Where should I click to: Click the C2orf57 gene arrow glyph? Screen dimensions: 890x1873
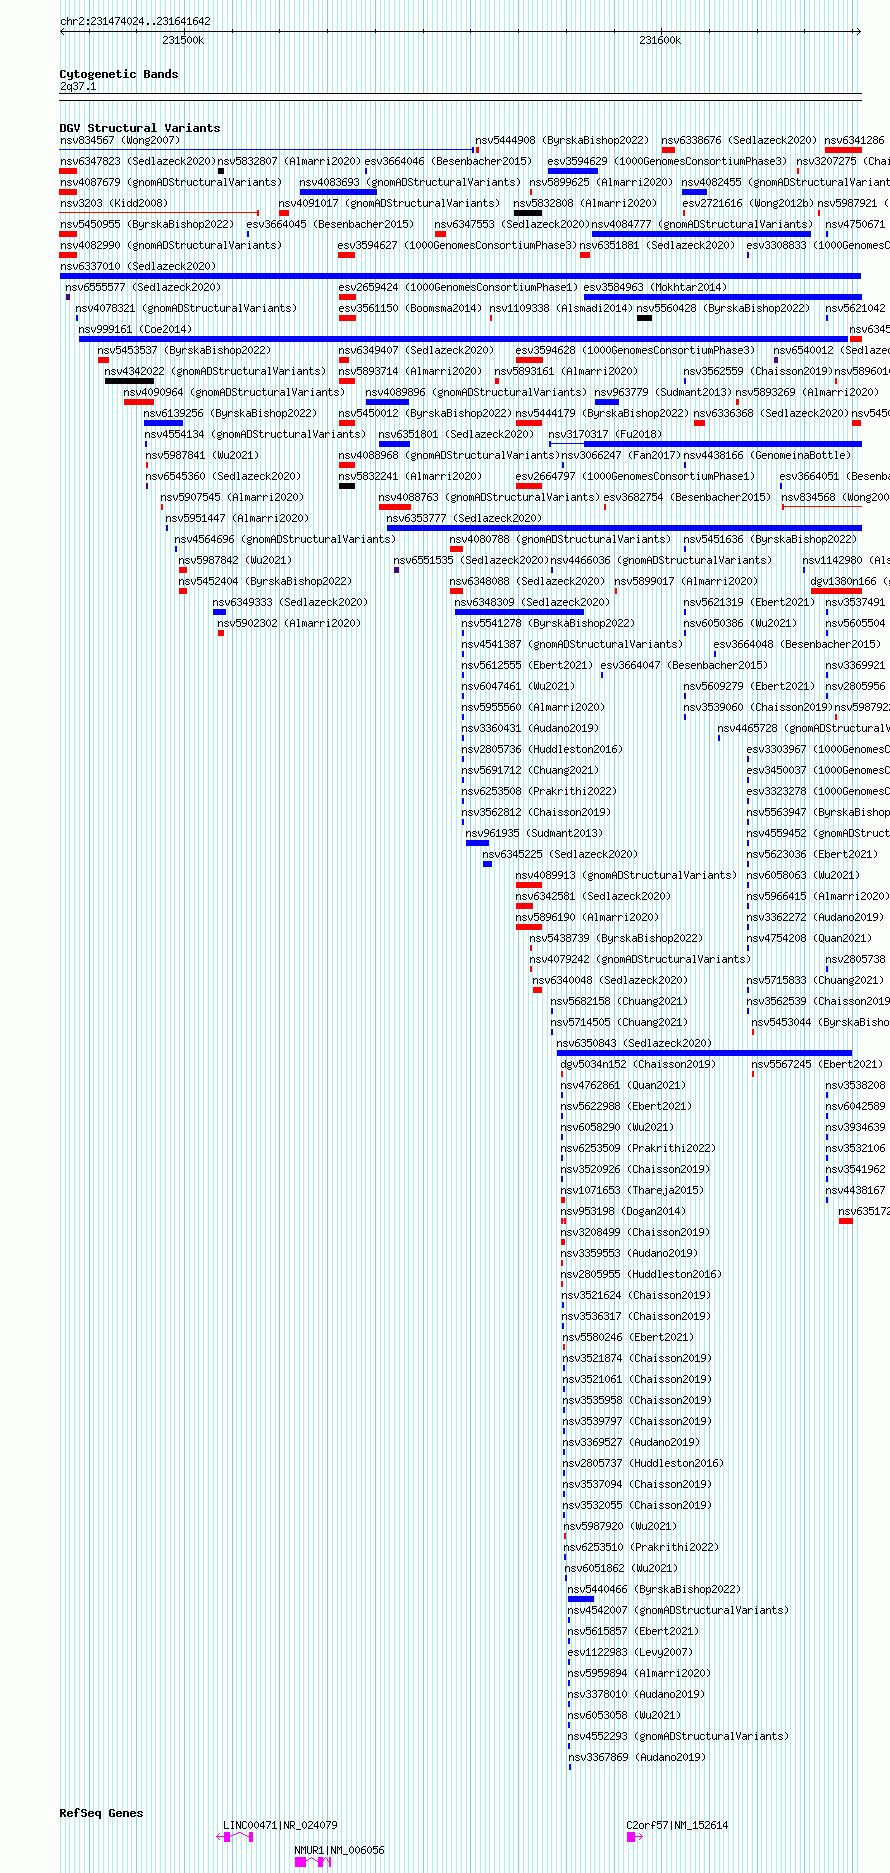635,1836
